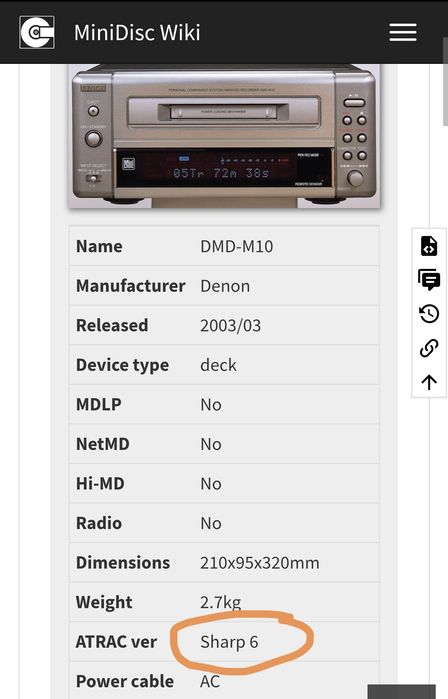This screenshot has width=448, height=699.
Task: Select the manufacturer value Denon
Action: coord(225,286)
